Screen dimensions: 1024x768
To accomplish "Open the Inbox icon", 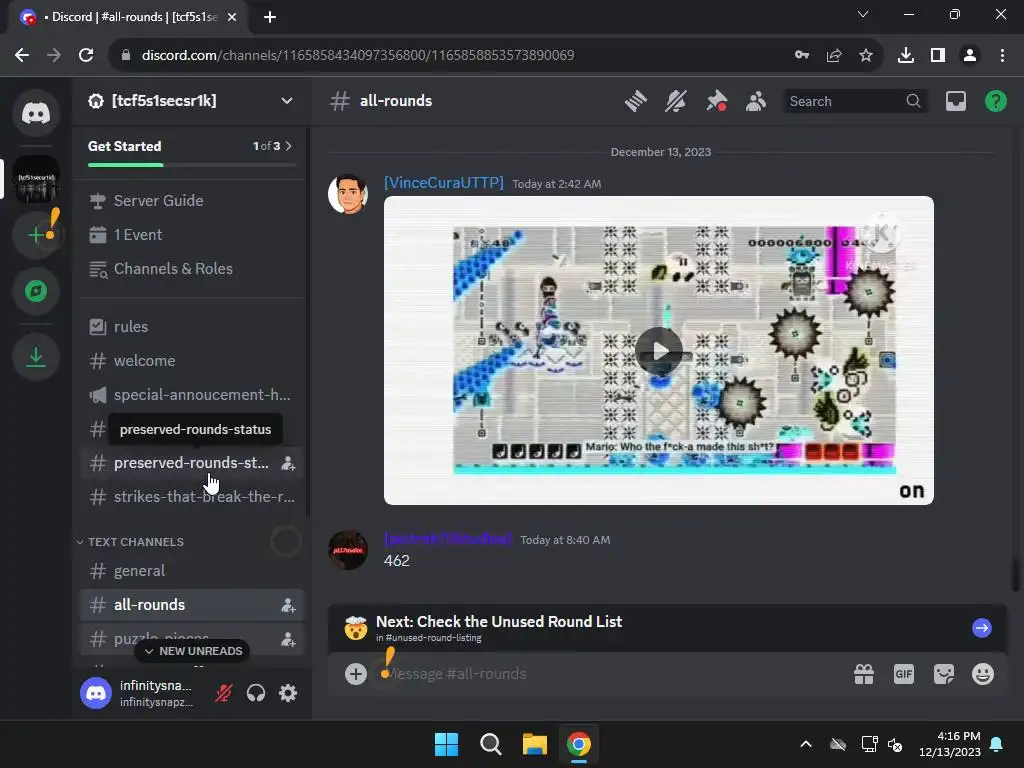I will [x=955, y=101].
